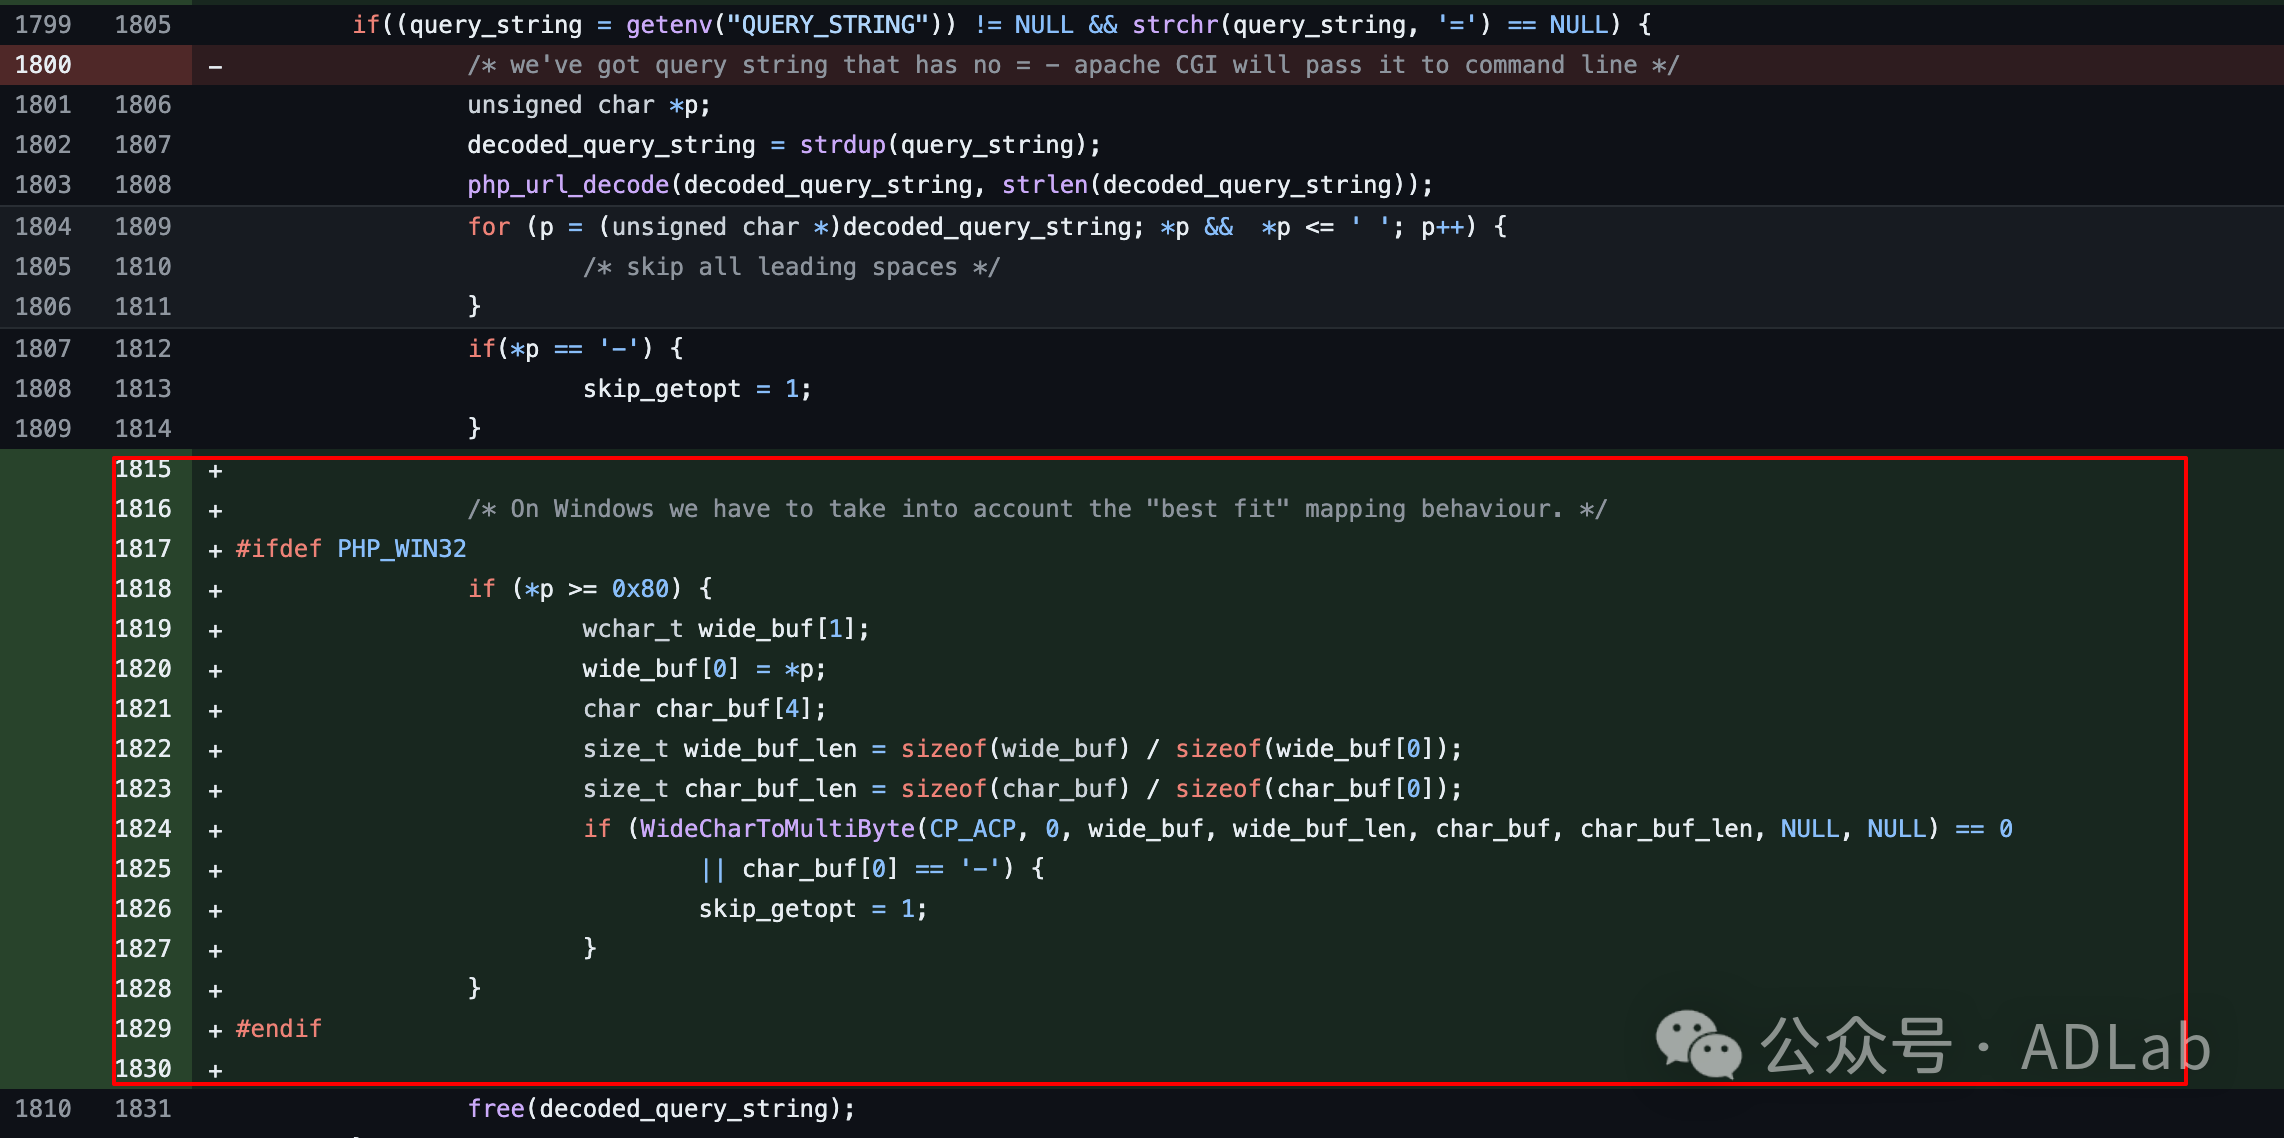The height and width of the screenshot is (1138, 2284).
Task: Click the plus marker on added line 1815
Action: (x=215, y=470)
